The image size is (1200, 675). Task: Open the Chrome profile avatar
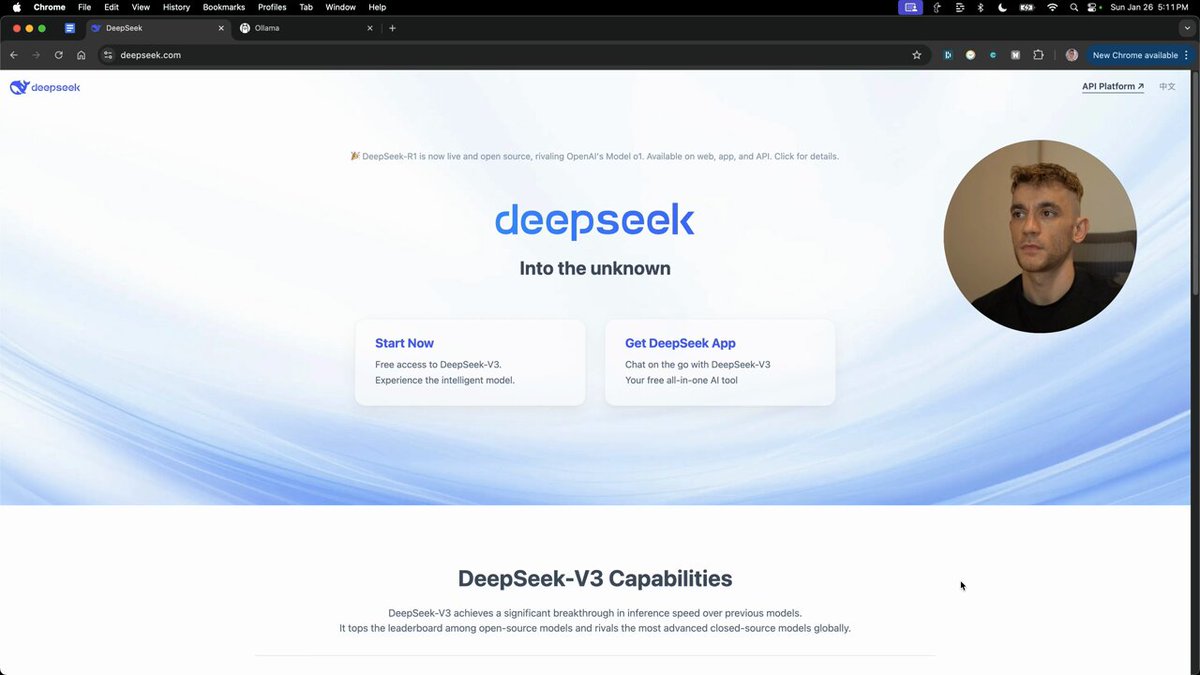(x=1072, y=55)
